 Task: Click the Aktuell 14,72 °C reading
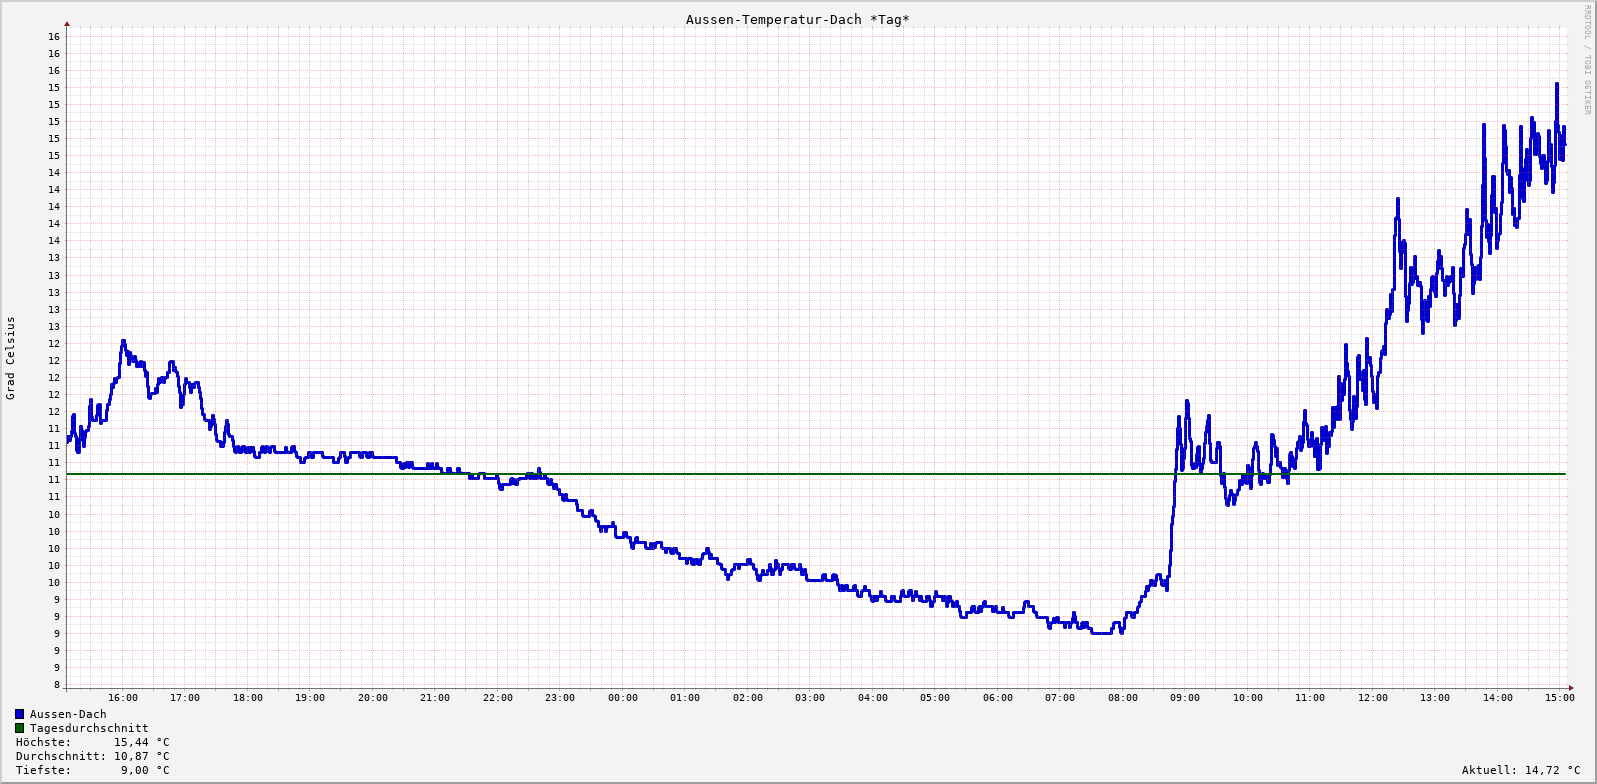point(1521,770)
